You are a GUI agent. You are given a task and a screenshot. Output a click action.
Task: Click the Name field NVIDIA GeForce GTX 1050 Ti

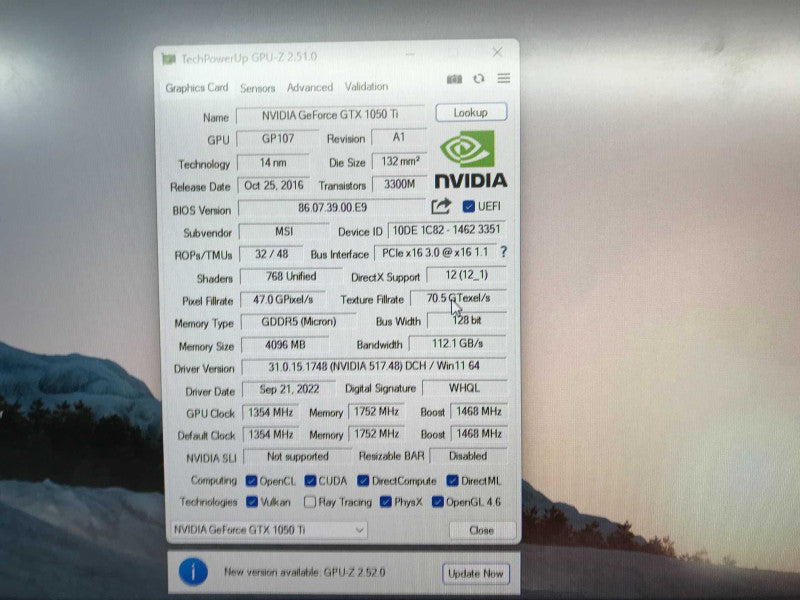coord(330,115)
